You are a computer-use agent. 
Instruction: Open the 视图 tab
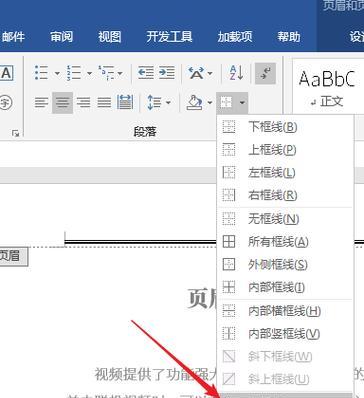[110, 36]
